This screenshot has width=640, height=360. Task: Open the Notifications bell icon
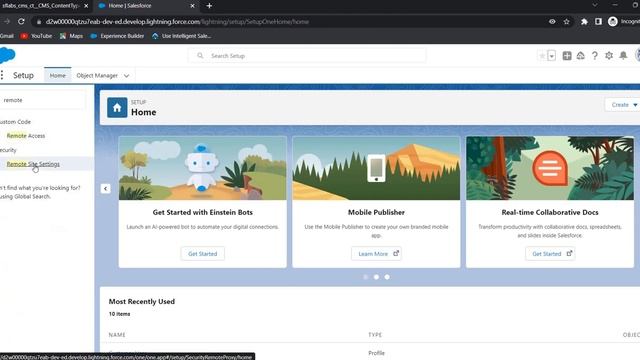coord(623,56)
